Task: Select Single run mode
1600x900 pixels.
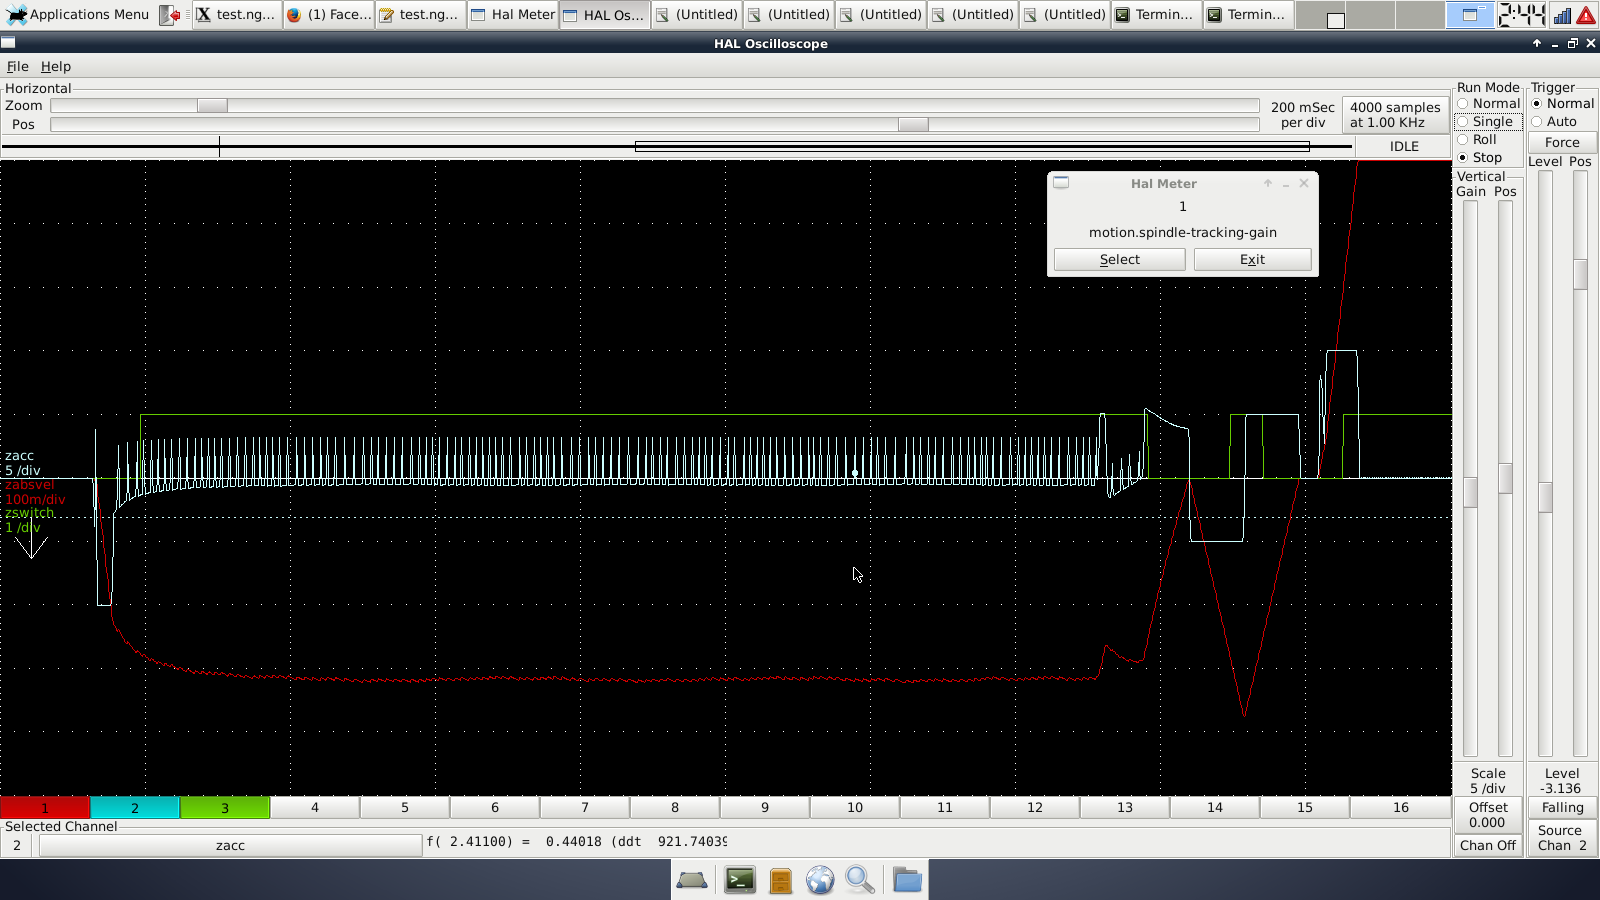Action: click(x=1489, y=121)
